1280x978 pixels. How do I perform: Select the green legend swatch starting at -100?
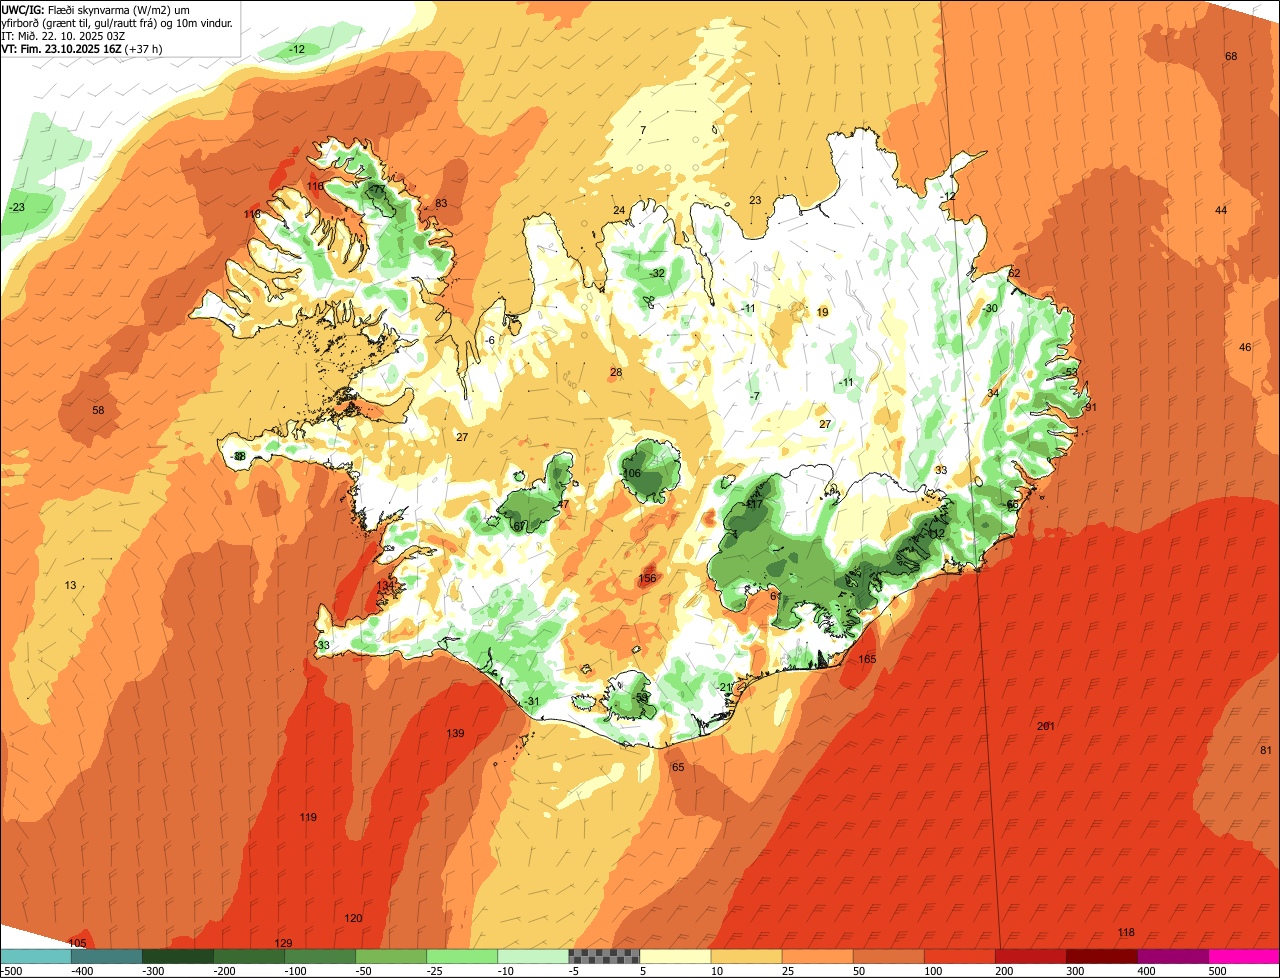(x=320, y=956)
